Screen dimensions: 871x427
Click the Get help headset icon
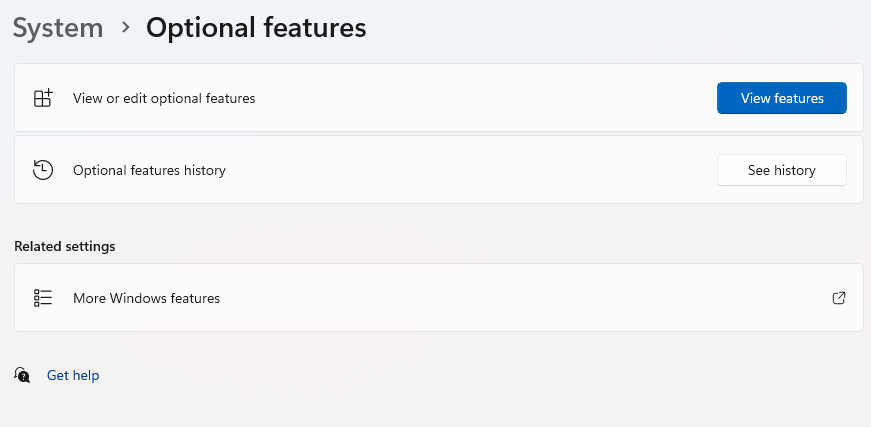tap(22, 375)
